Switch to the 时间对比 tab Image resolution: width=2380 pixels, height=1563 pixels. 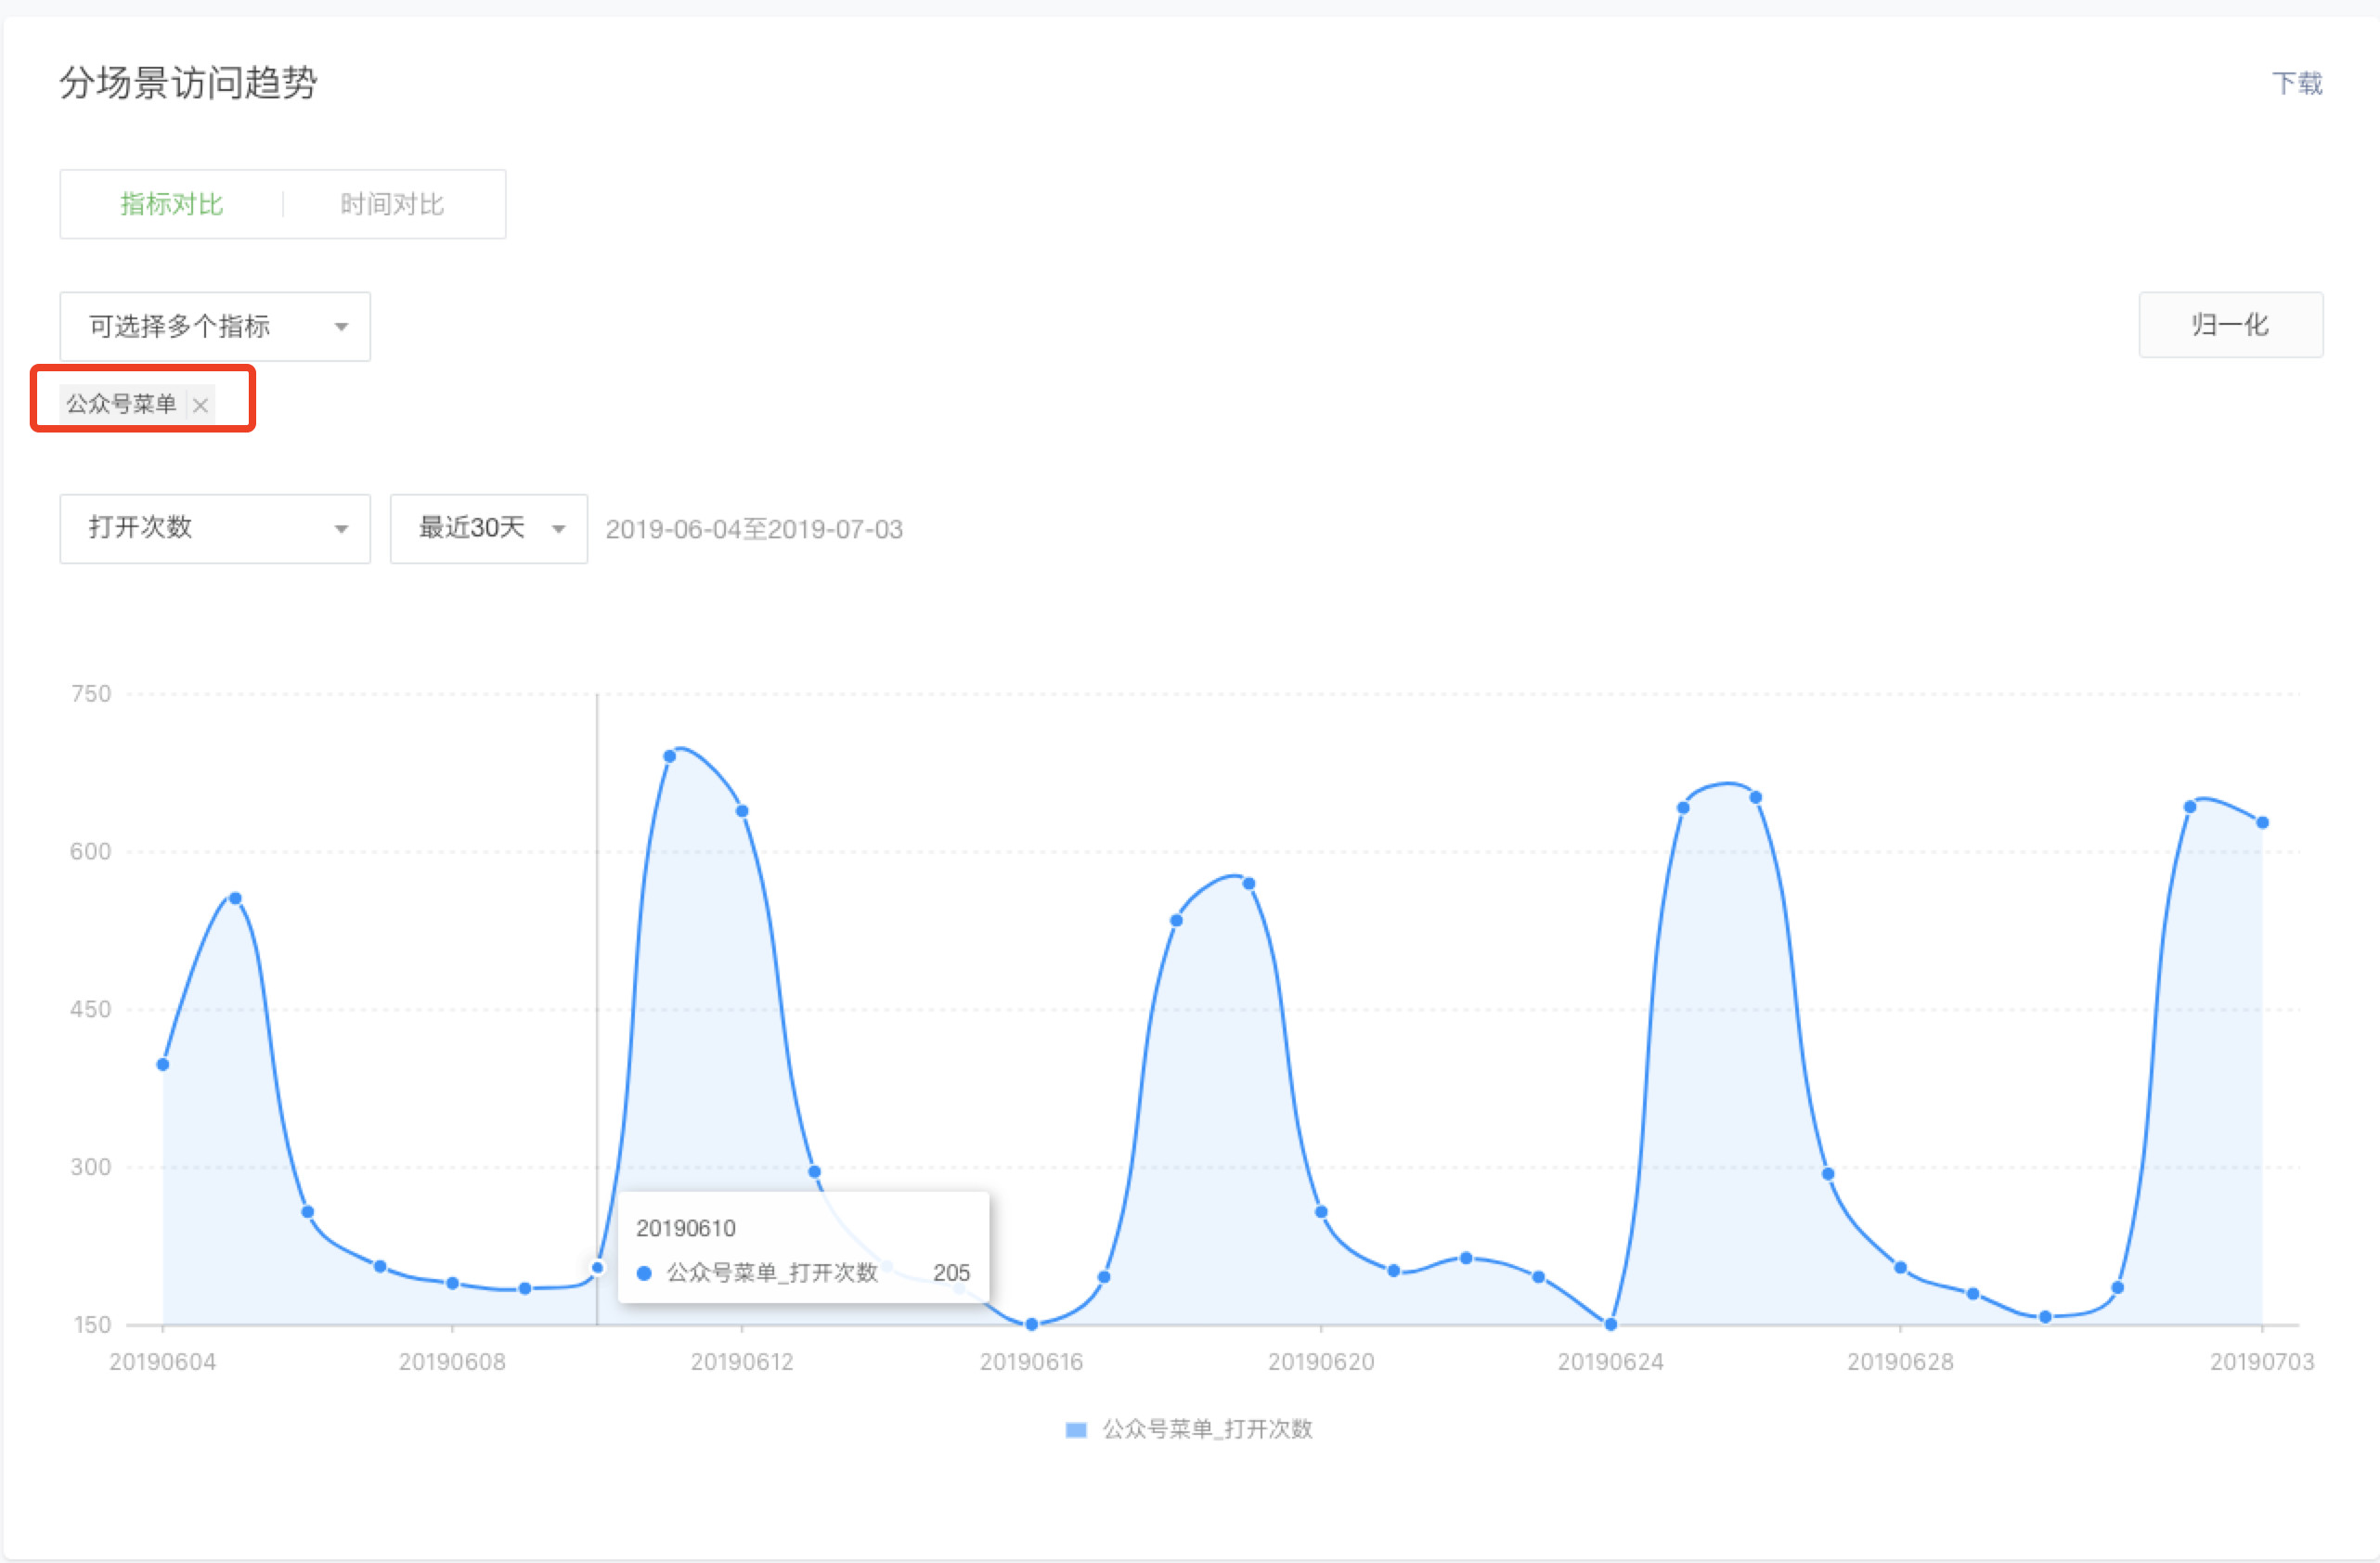(x=391, y=204)
